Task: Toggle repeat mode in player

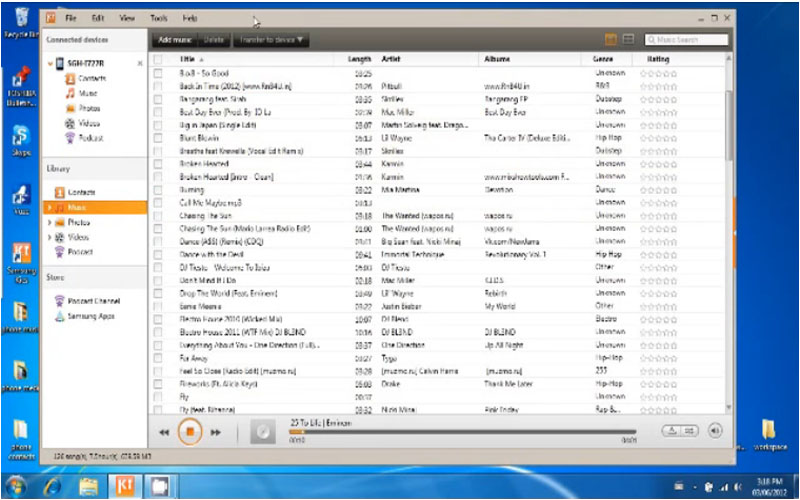Action: pos(672,431)
